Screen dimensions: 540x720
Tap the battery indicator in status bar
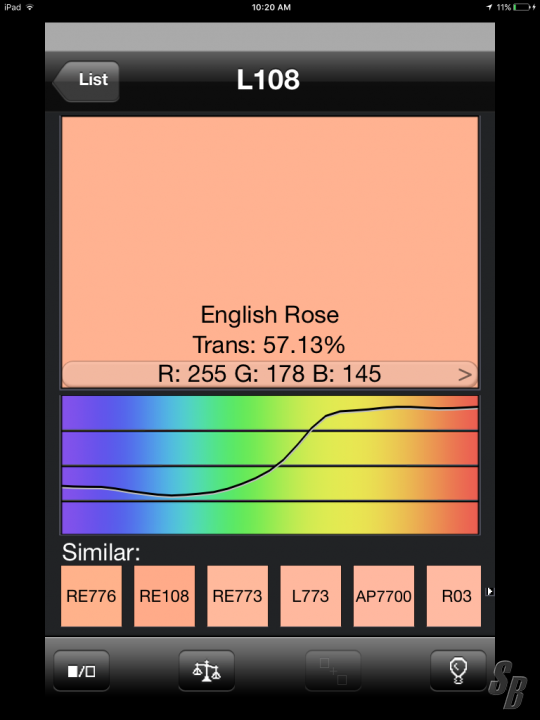524,7
